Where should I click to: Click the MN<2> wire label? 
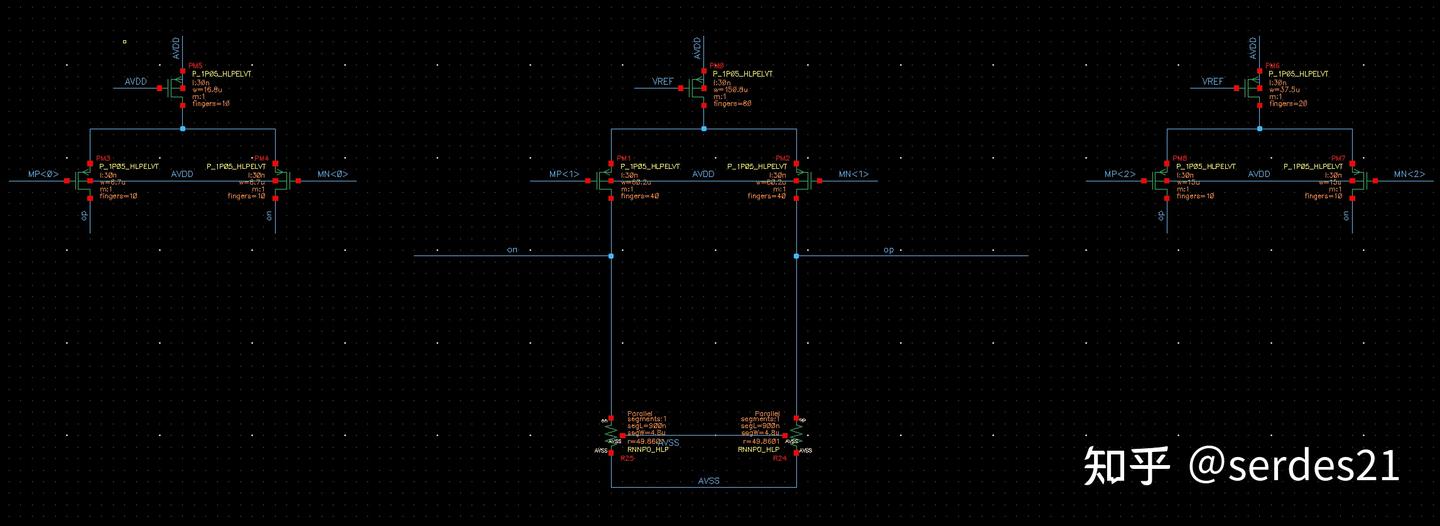coord(1410,174)
